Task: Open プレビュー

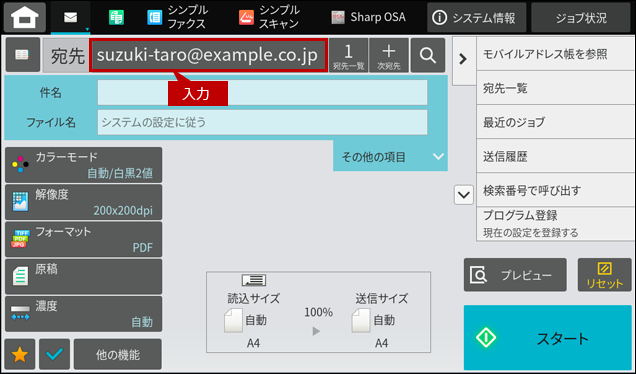Action: pos(515,275)
